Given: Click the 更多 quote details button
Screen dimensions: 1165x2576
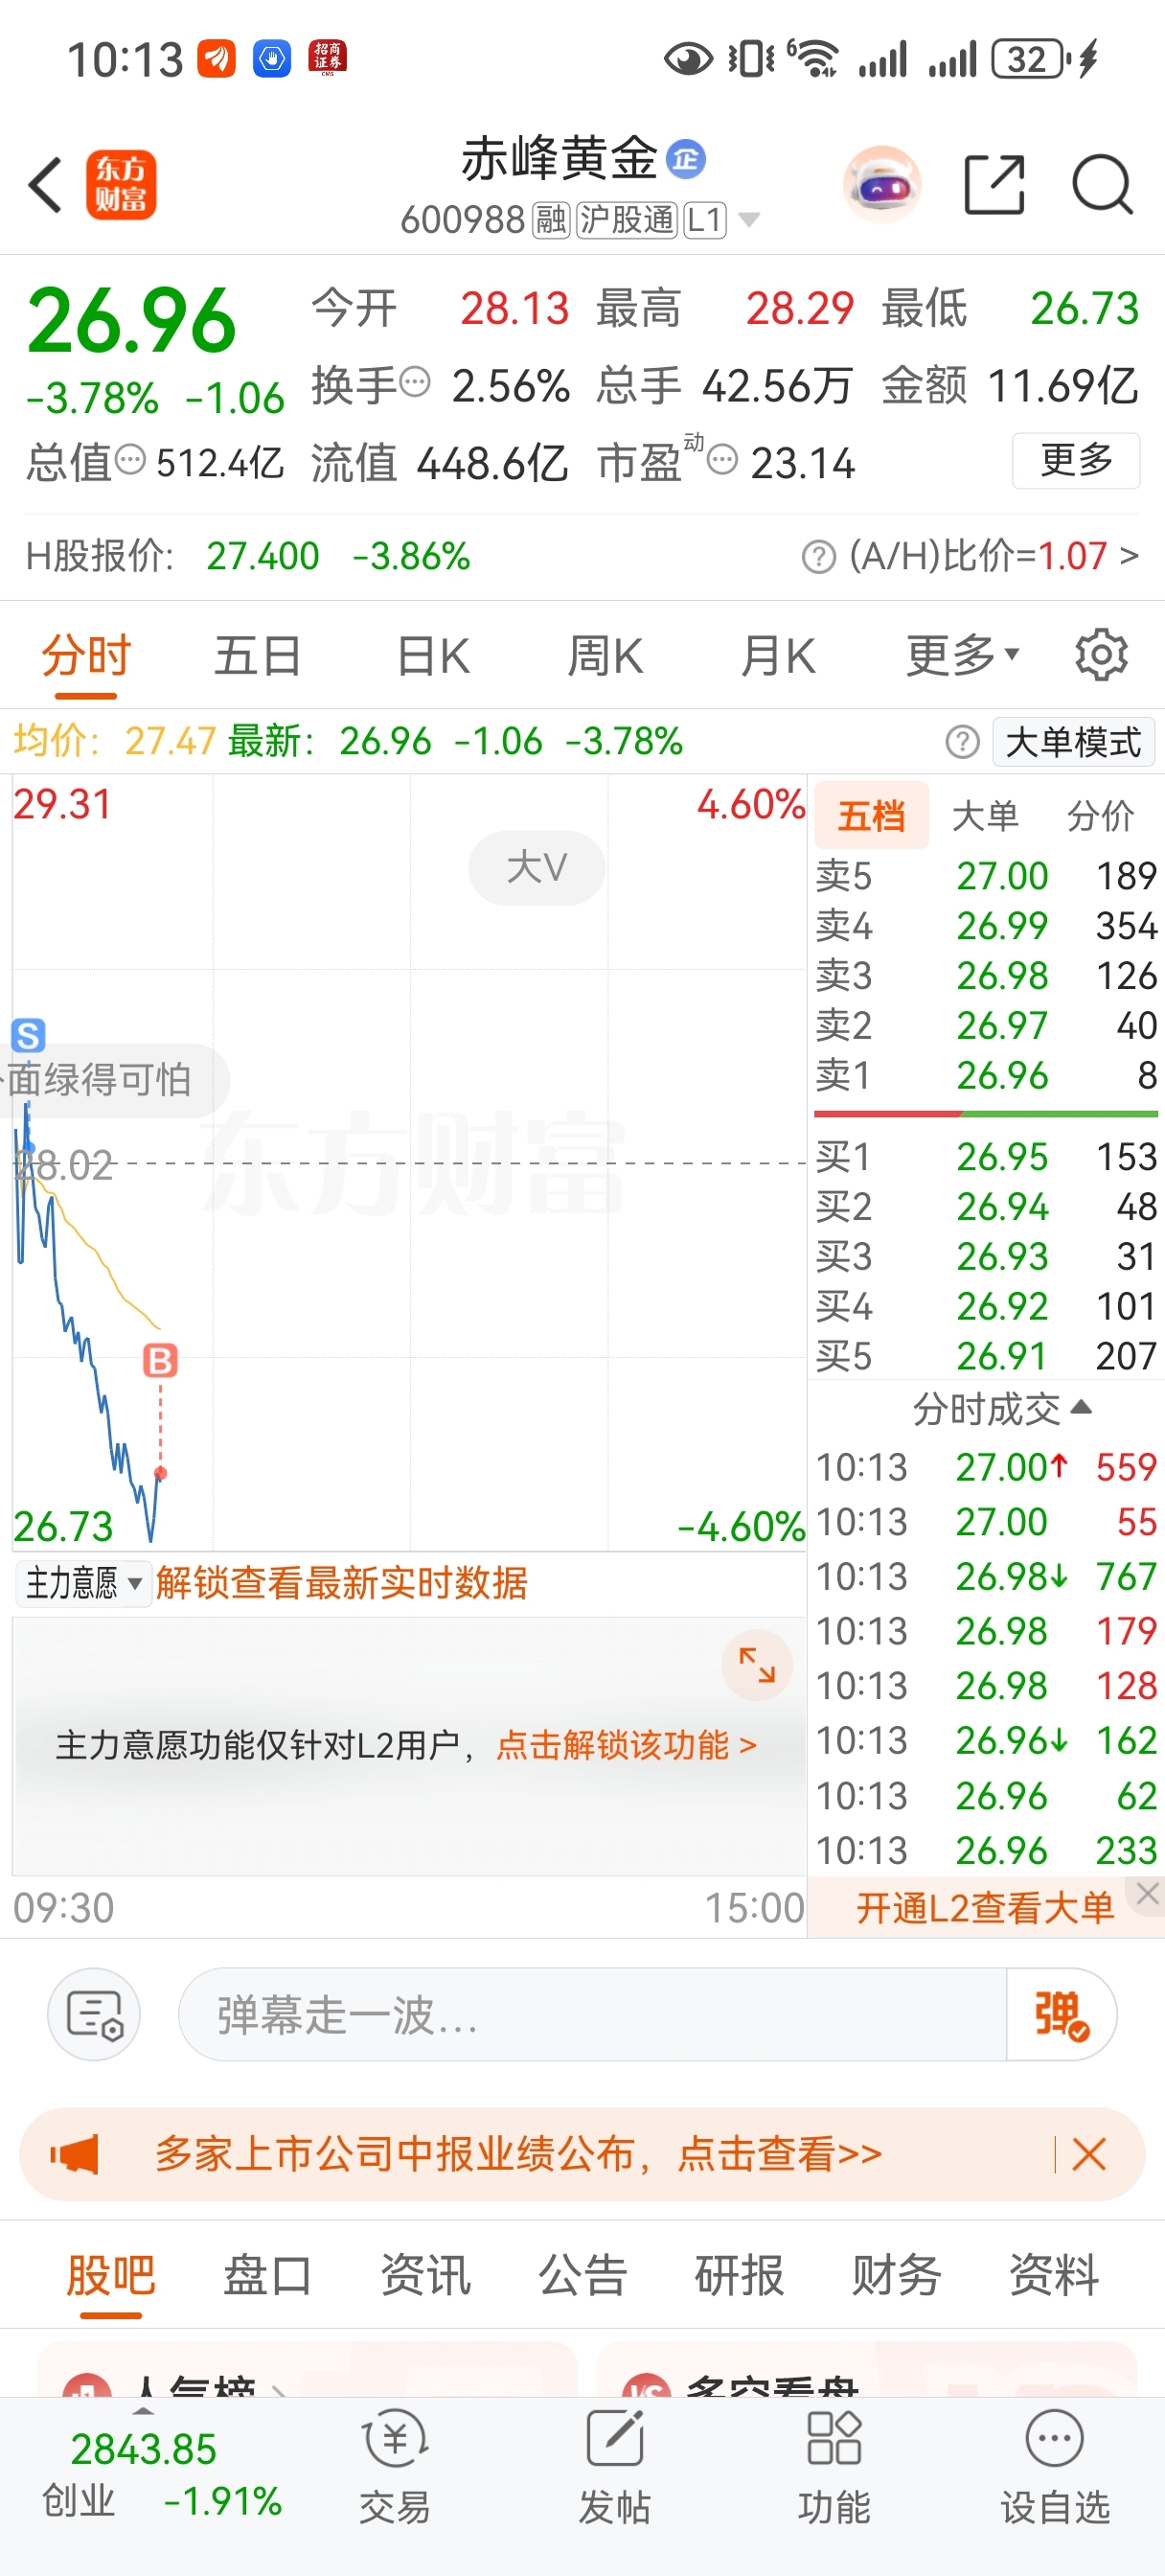Looking at the screenshot, I should pos(1076,460).
